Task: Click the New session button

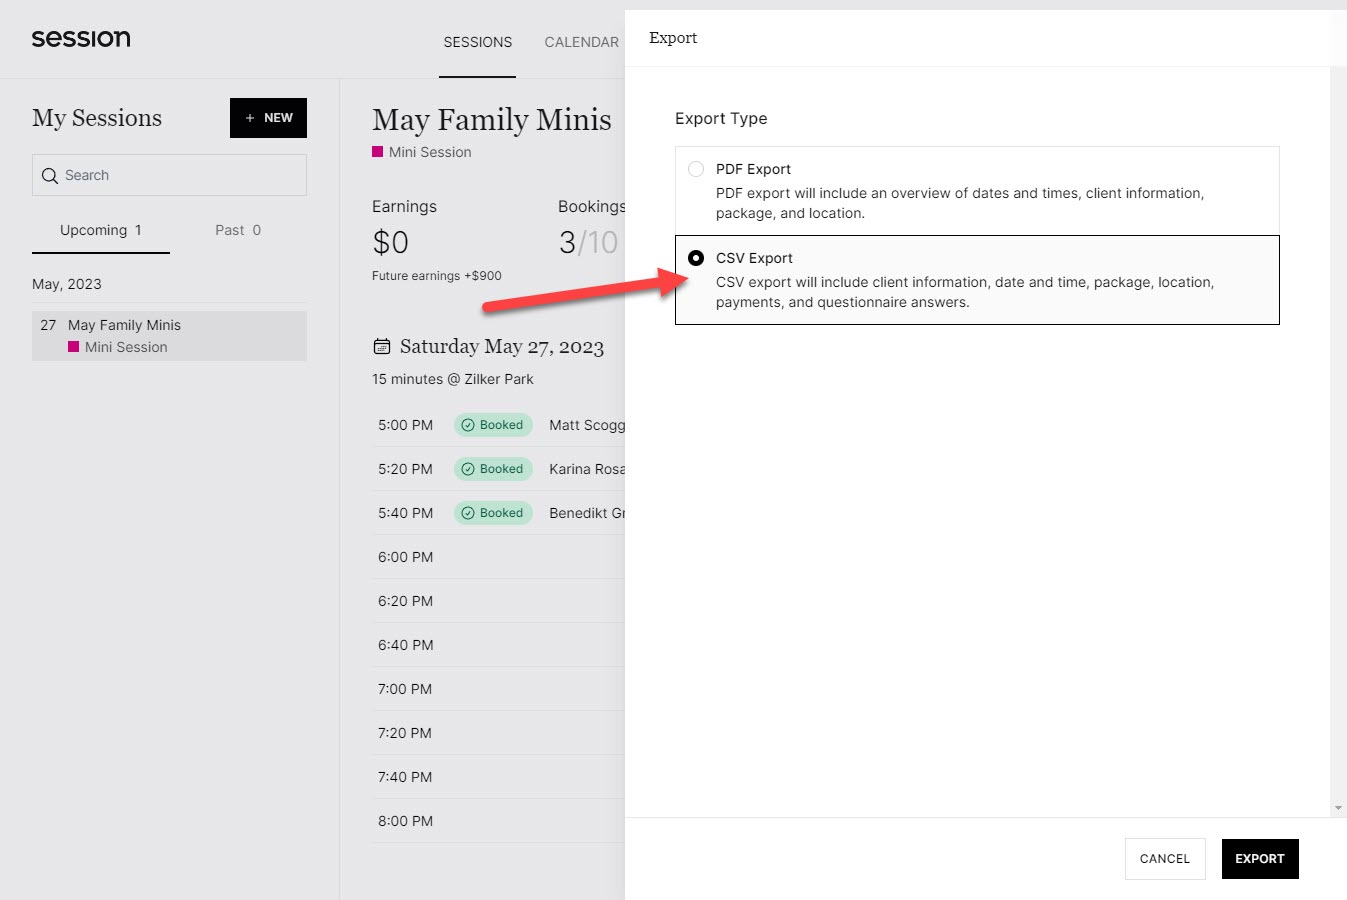Action: pyautogui.click(x=268, y=118)
